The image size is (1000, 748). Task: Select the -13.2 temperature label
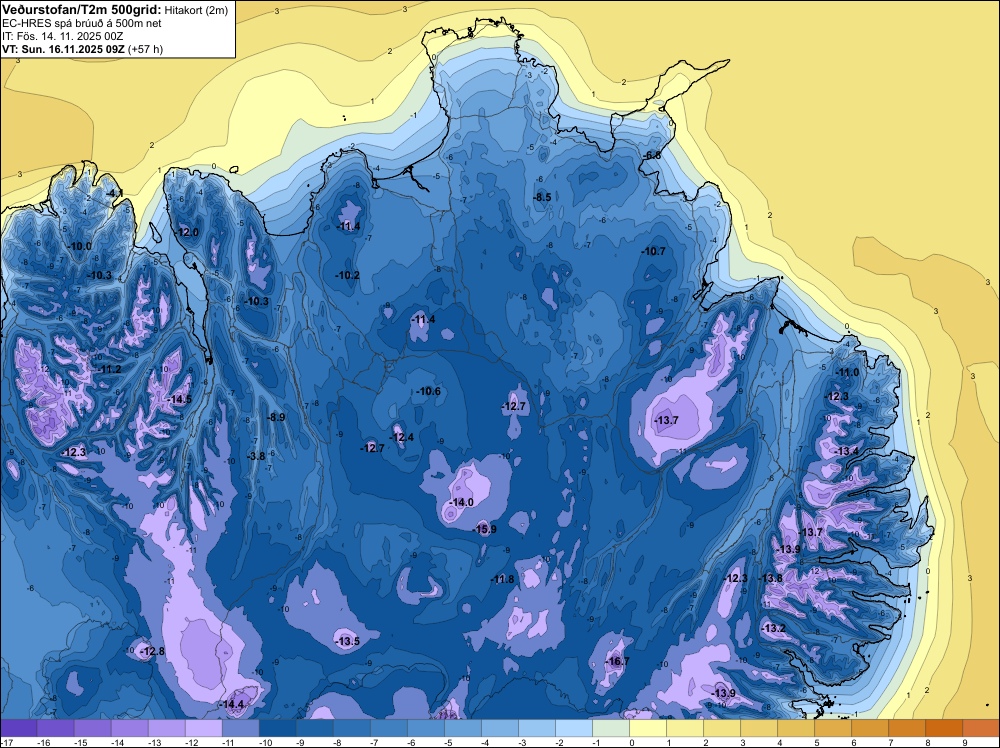tap(774, 628)
